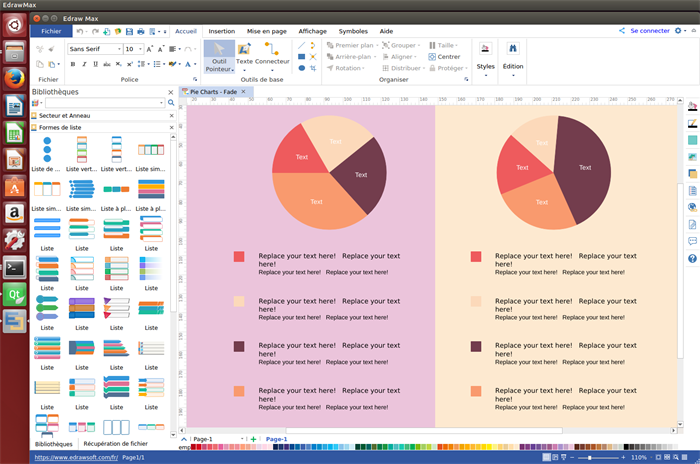Image resolution: width=700 pixels, height=464 pixels.
Task: Open System Settings from the dock
Action: tap(14, 241)
